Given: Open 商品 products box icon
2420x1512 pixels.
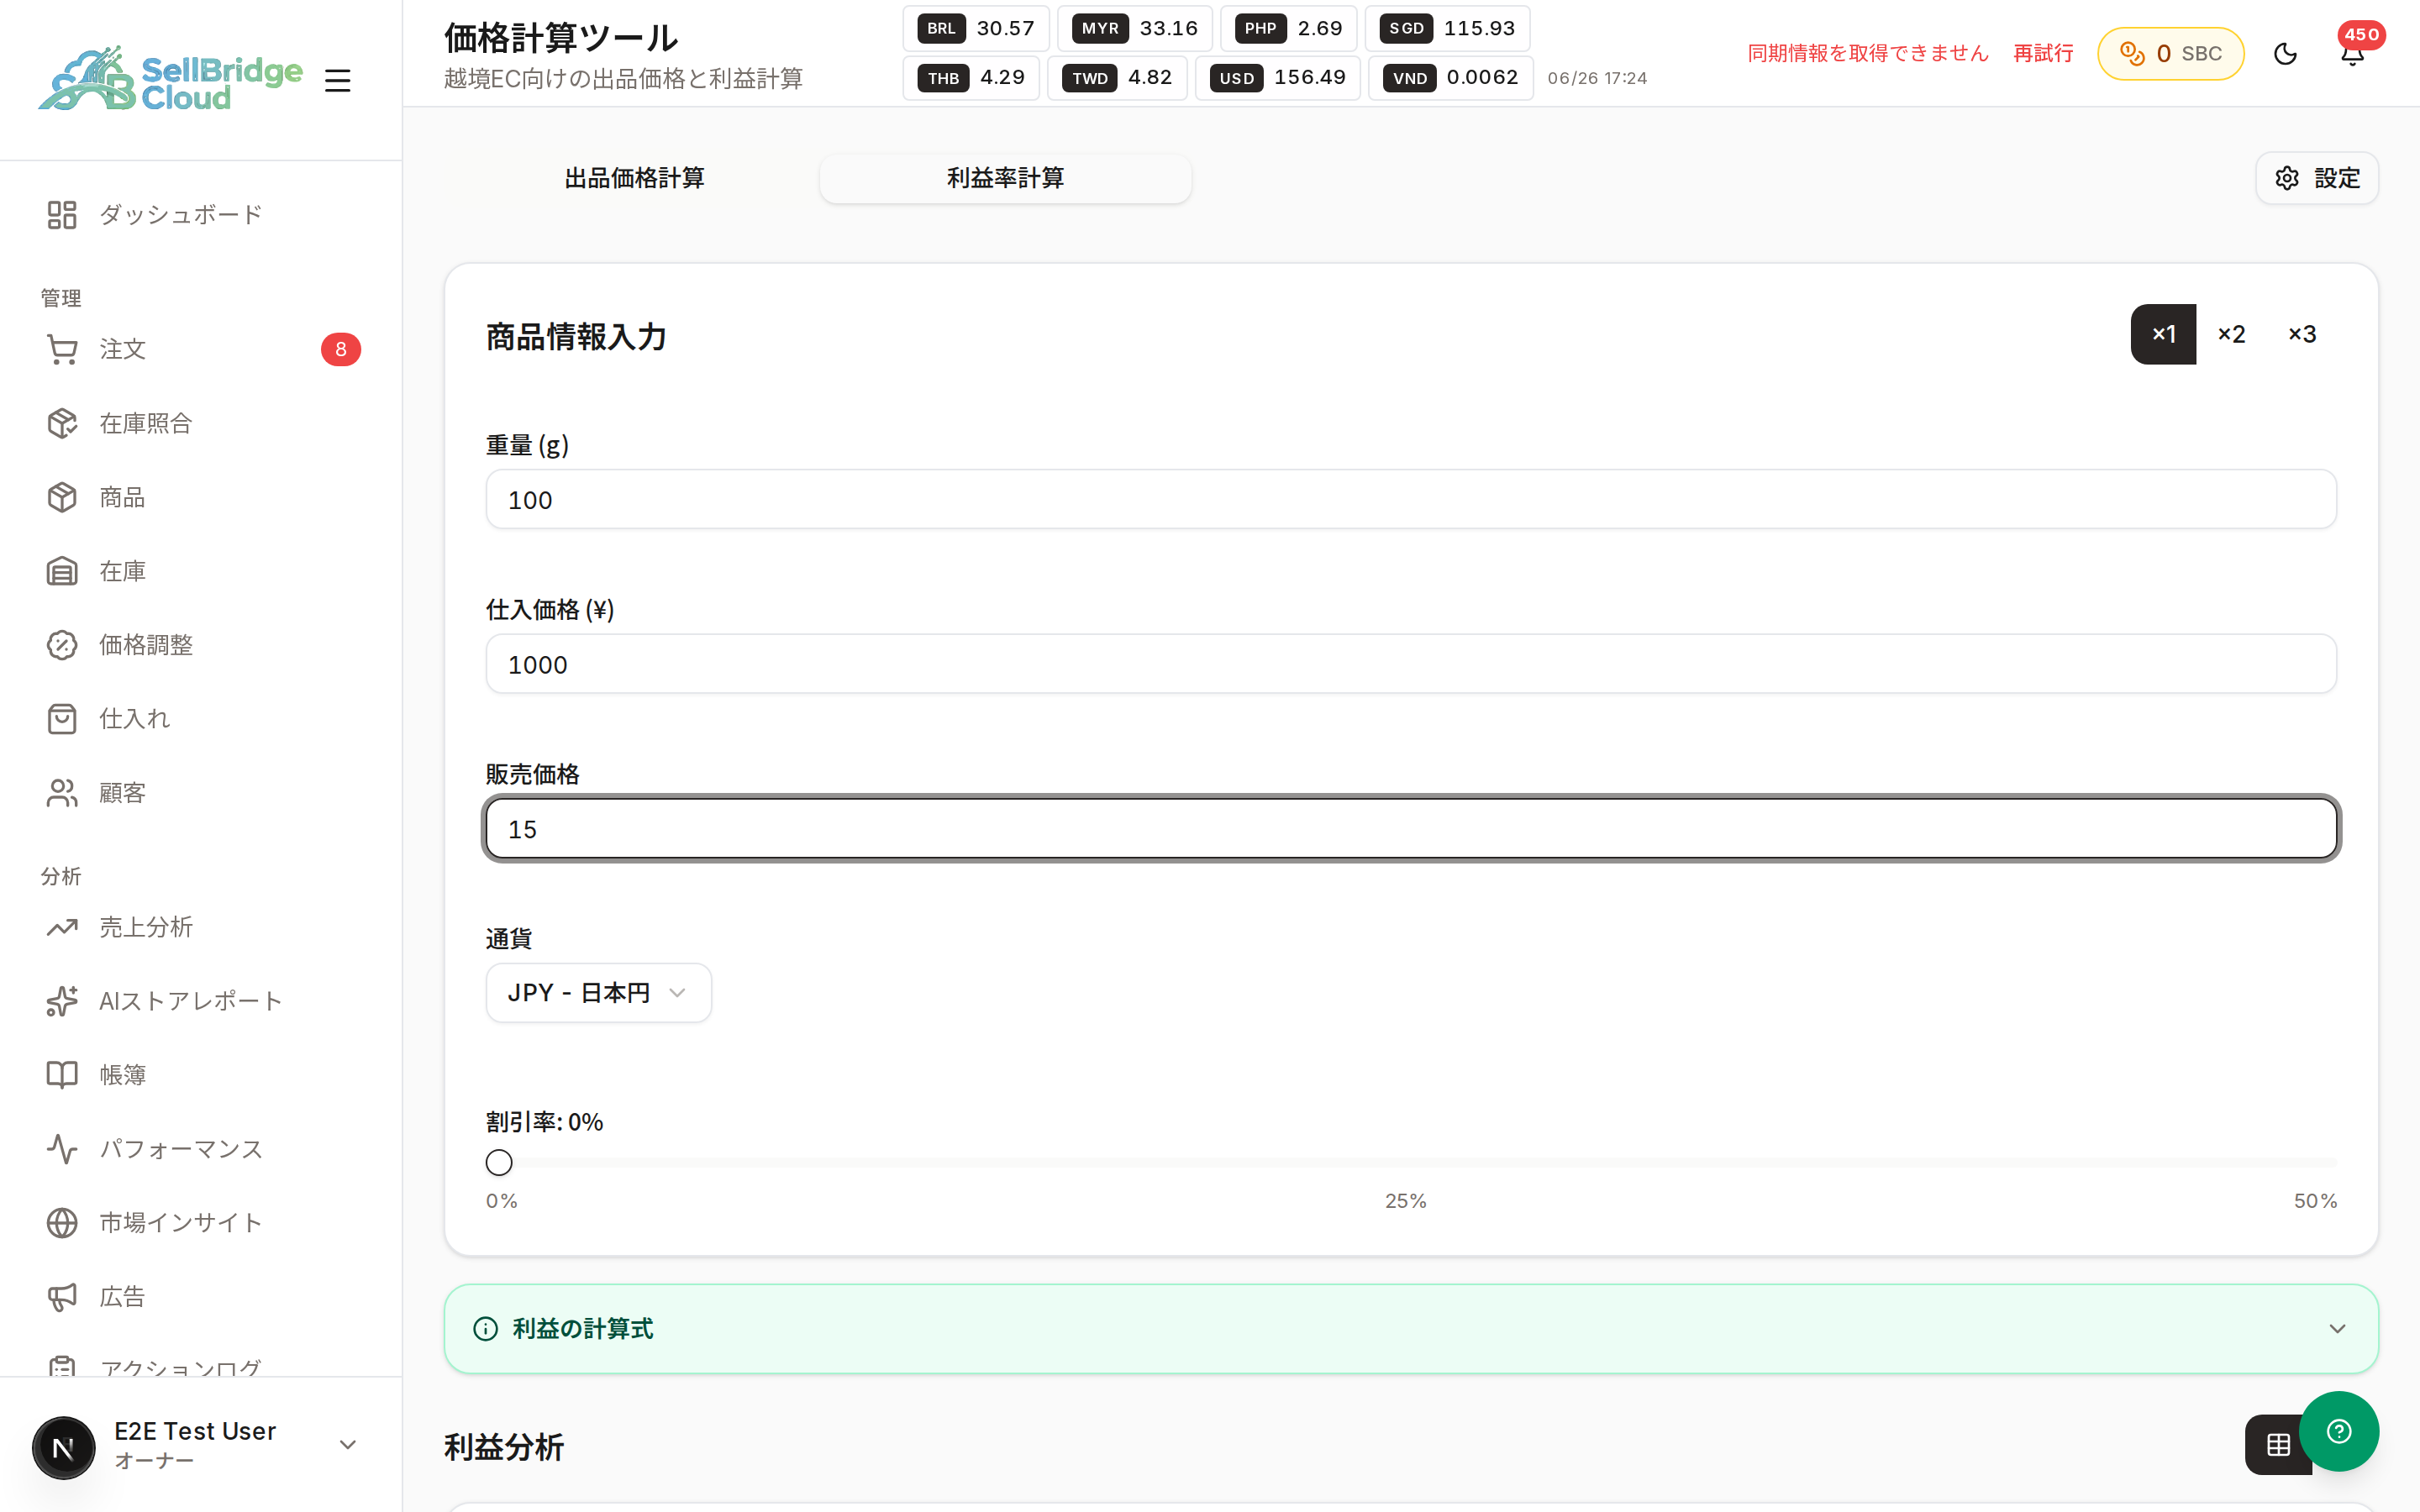Looking at the screenshot, I should coord(62,497).
